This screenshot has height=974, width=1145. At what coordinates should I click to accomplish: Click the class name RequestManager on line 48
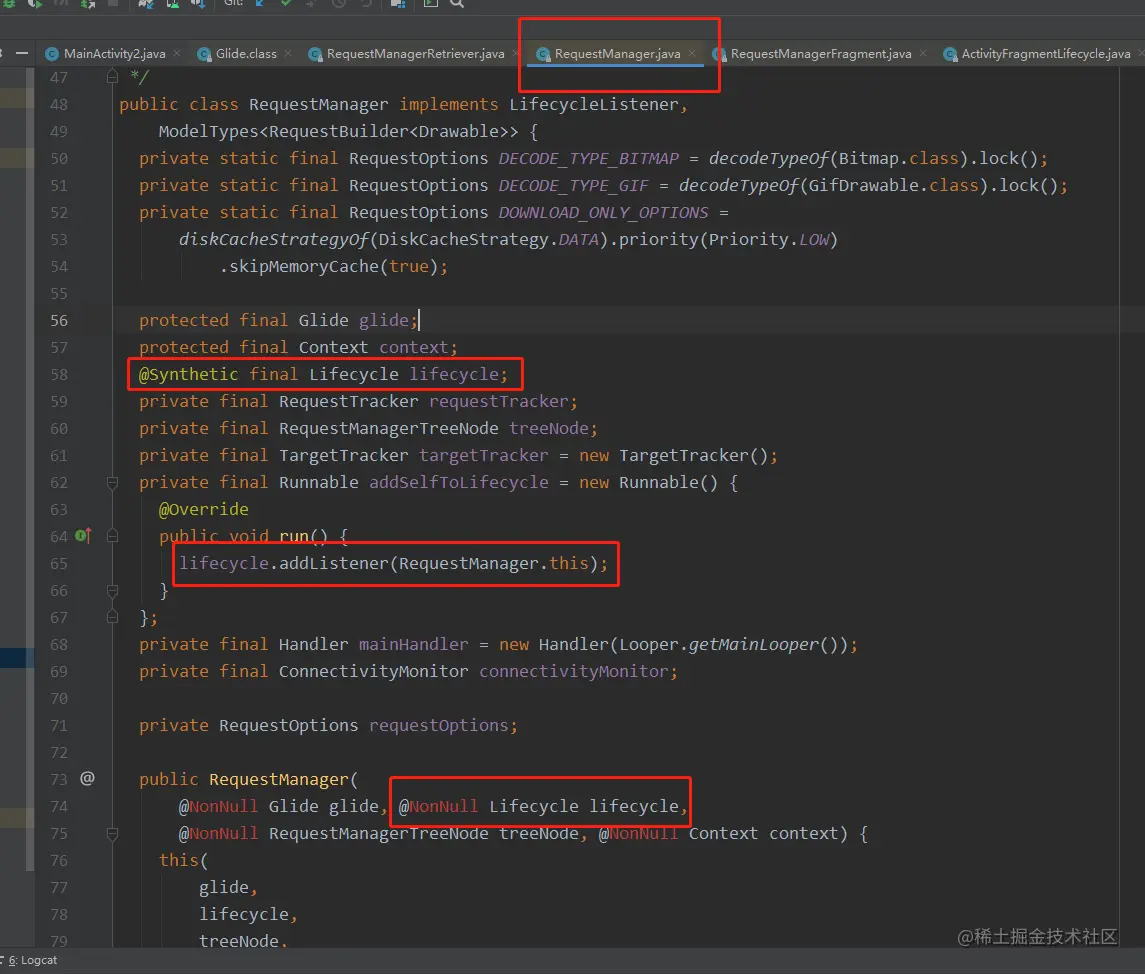(x=318, y=104)
